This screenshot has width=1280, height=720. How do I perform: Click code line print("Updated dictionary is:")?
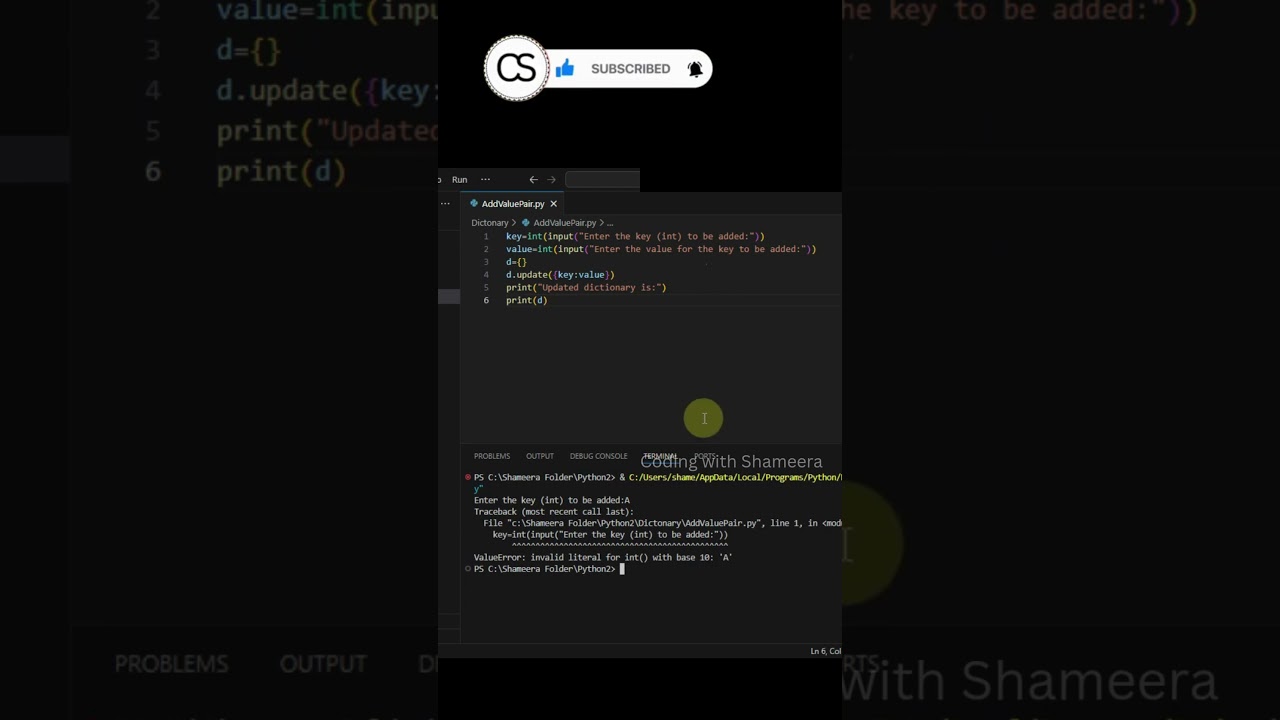point(586,288)
